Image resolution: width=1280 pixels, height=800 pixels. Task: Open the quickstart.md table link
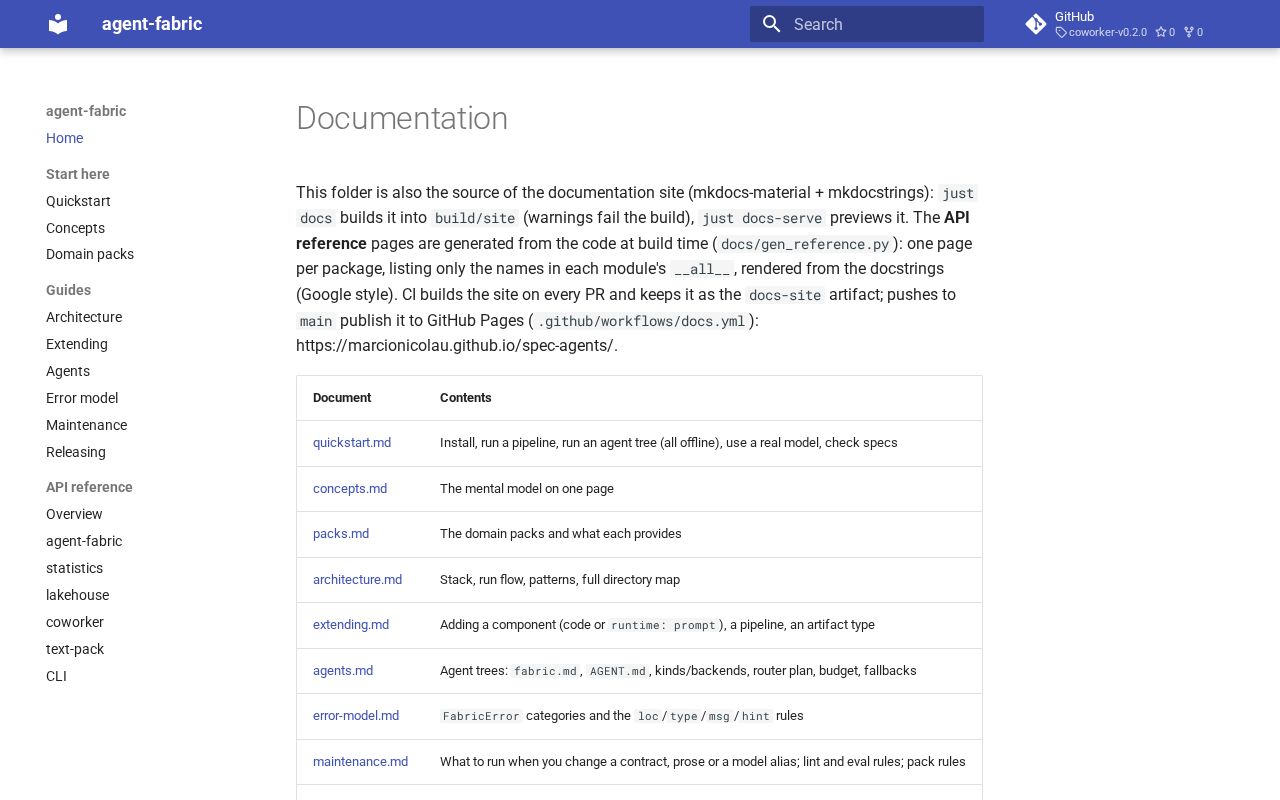[352, 443]
